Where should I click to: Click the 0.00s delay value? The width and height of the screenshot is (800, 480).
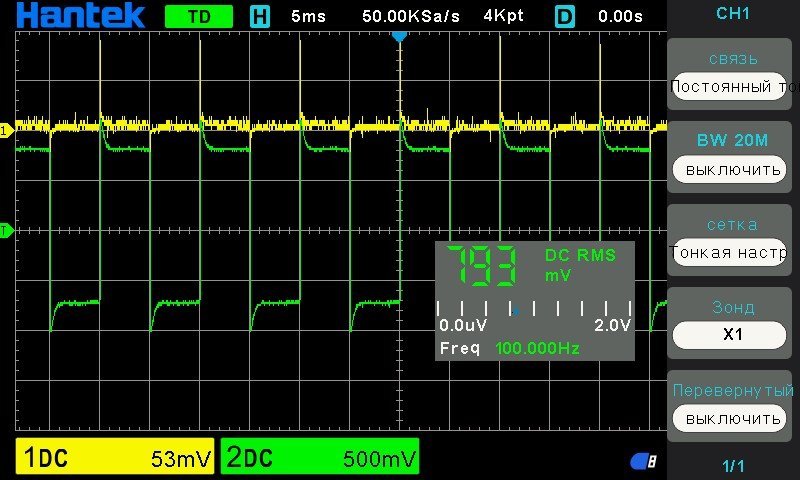[x=620, y=17]
